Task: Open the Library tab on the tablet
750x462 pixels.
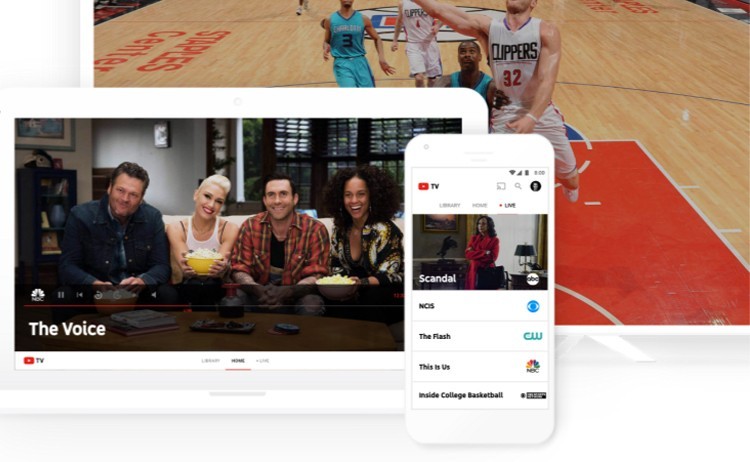Action: coord(210,361)
